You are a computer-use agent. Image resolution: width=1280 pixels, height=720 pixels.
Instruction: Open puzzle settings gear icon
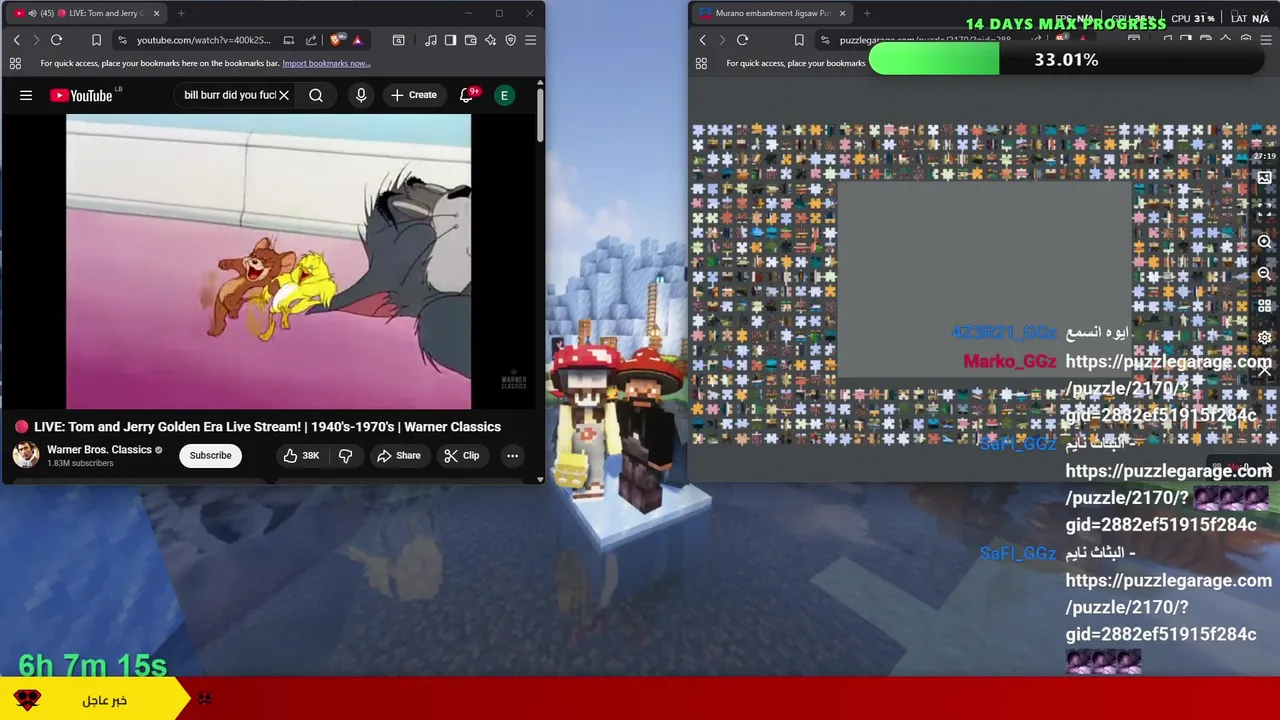point(1264,337)
